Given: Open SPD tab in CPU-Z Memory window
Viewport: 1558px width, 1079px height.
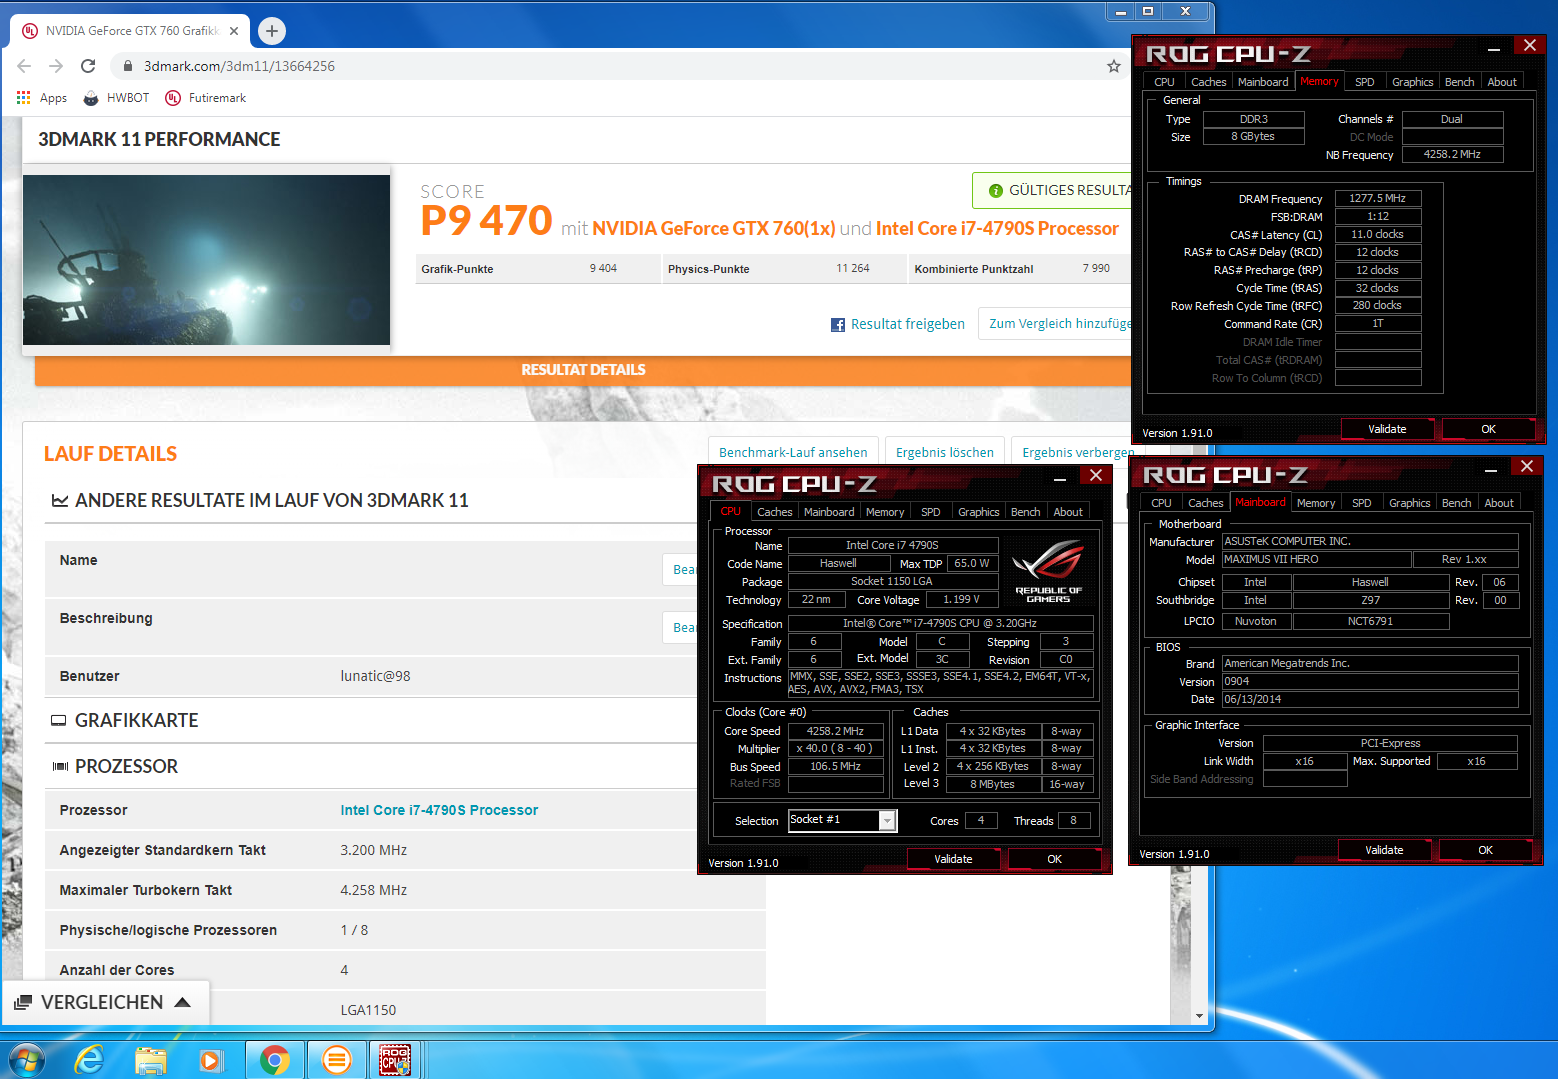Looking at the screenshot, I should 1364,82.
